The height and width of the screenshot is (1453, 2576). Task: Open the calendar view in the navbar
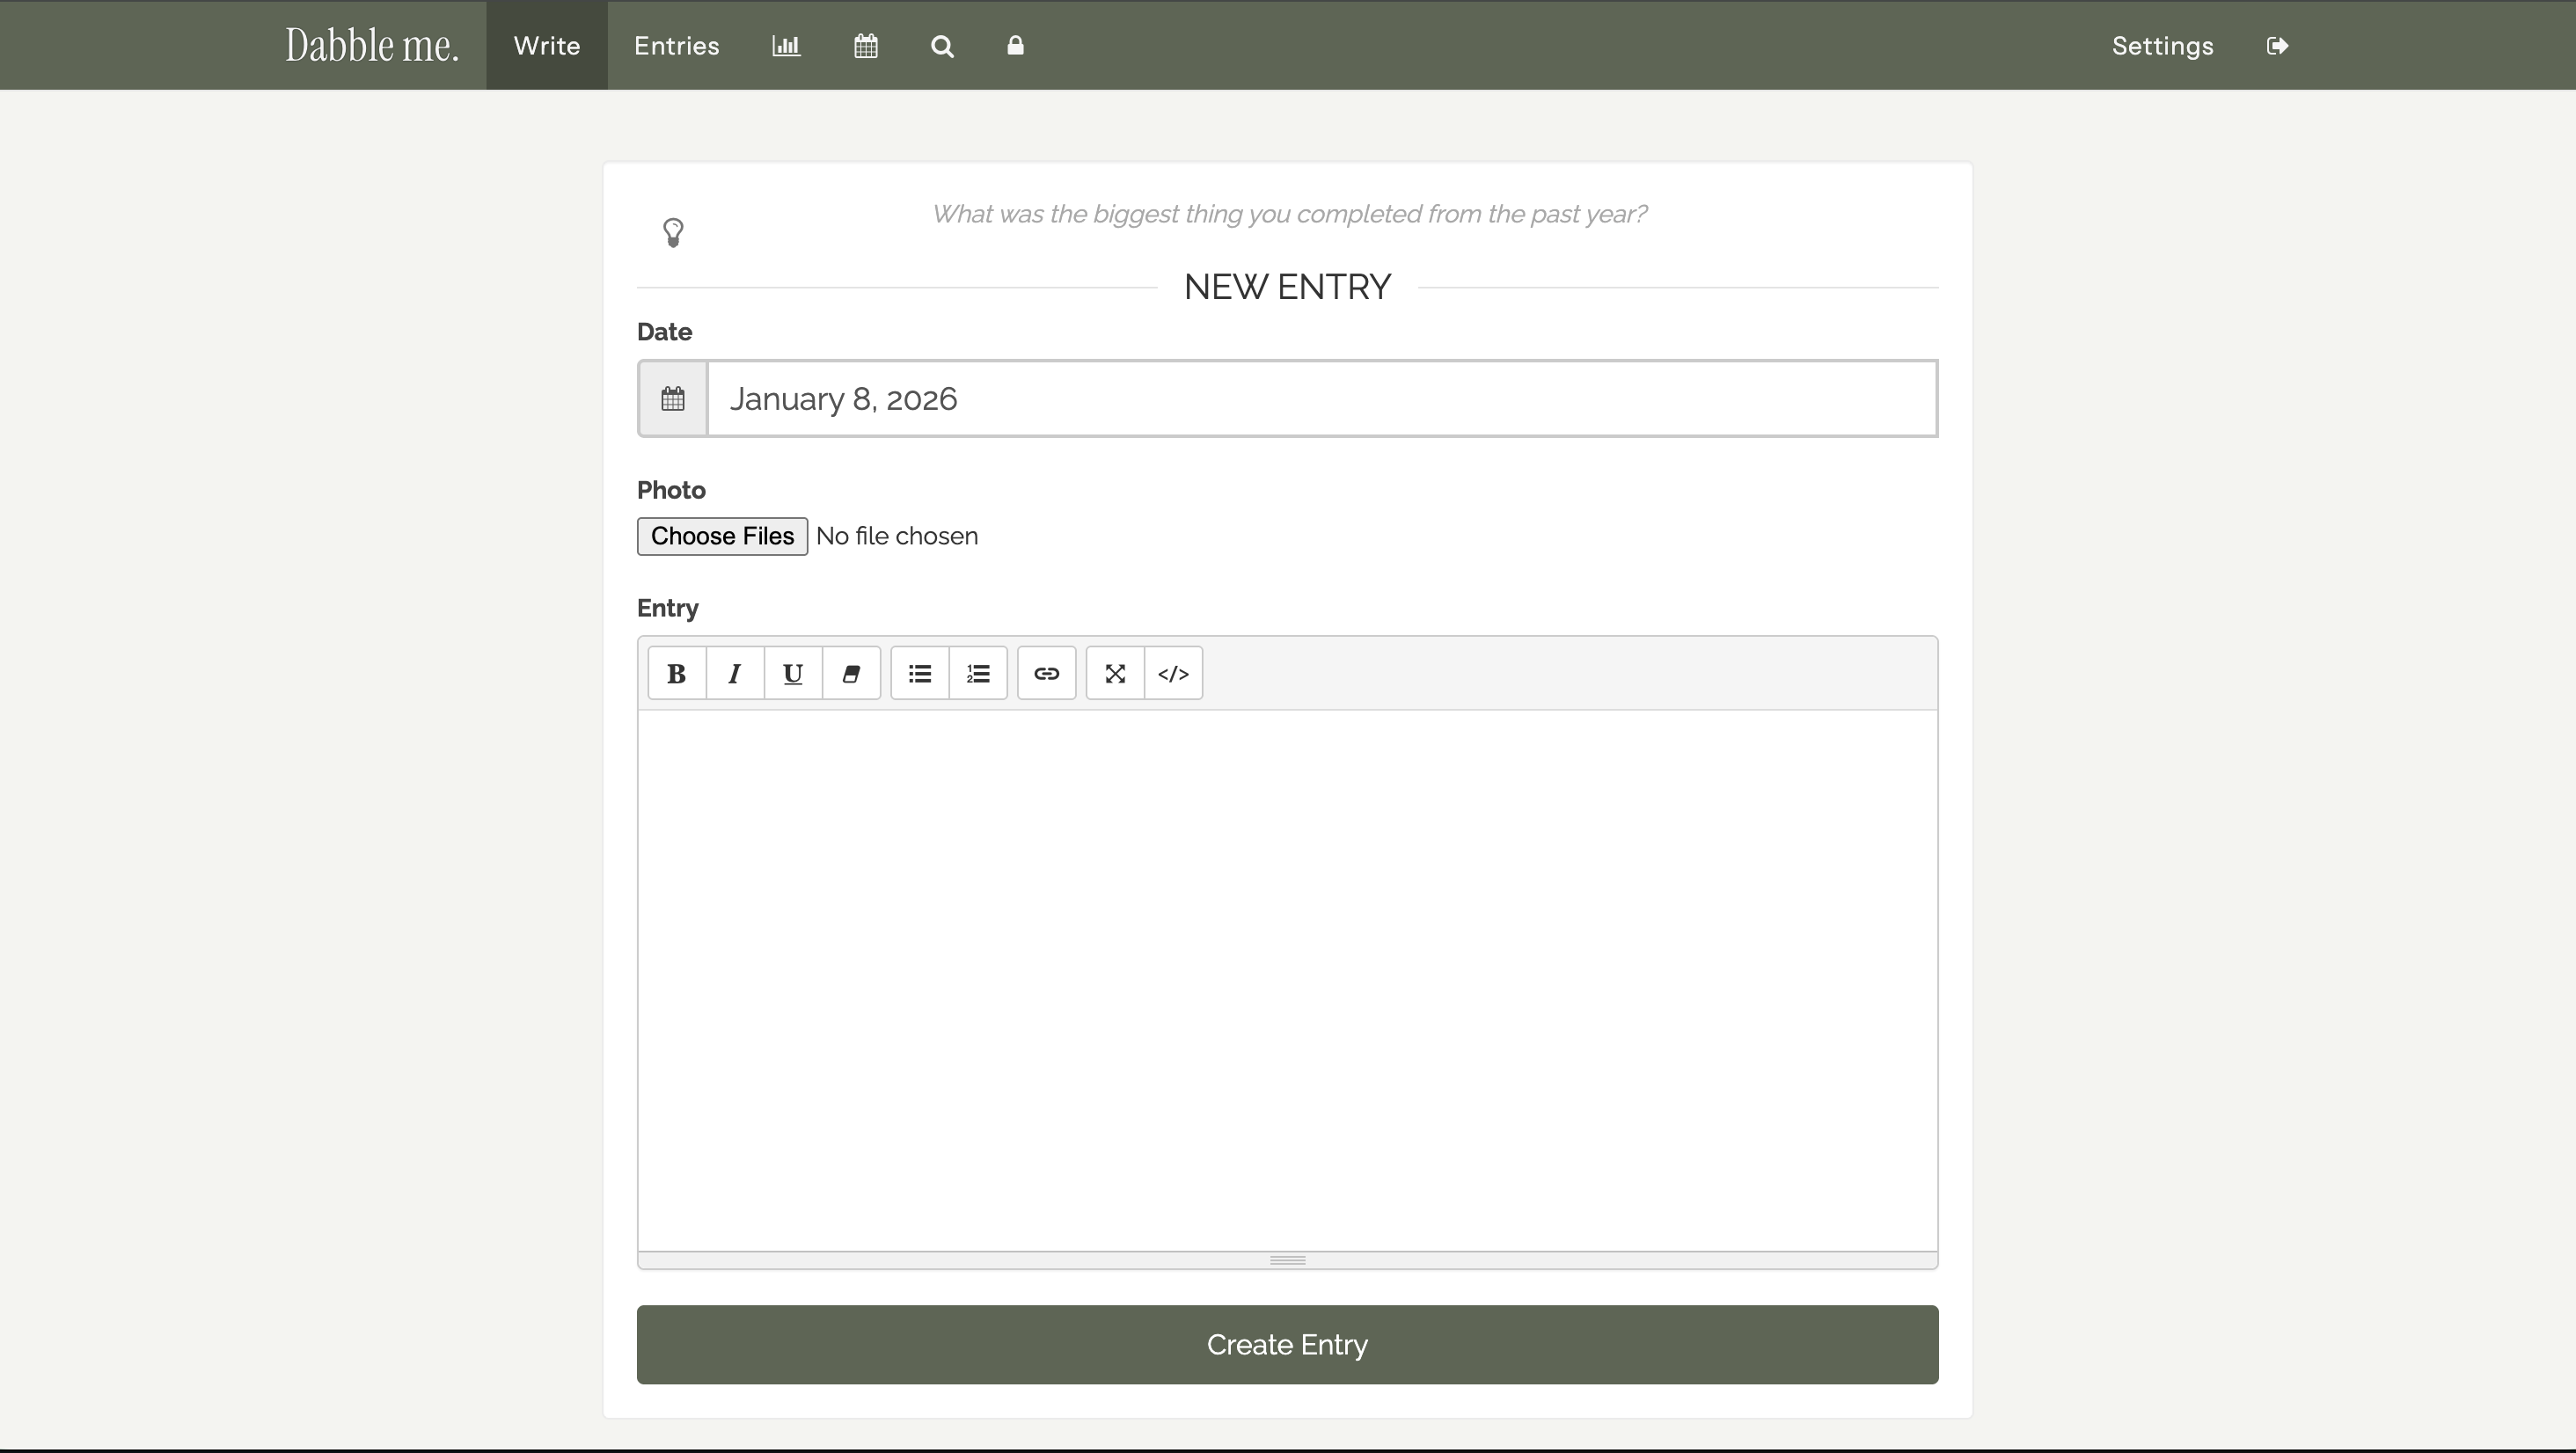click(x=866, y=46)
